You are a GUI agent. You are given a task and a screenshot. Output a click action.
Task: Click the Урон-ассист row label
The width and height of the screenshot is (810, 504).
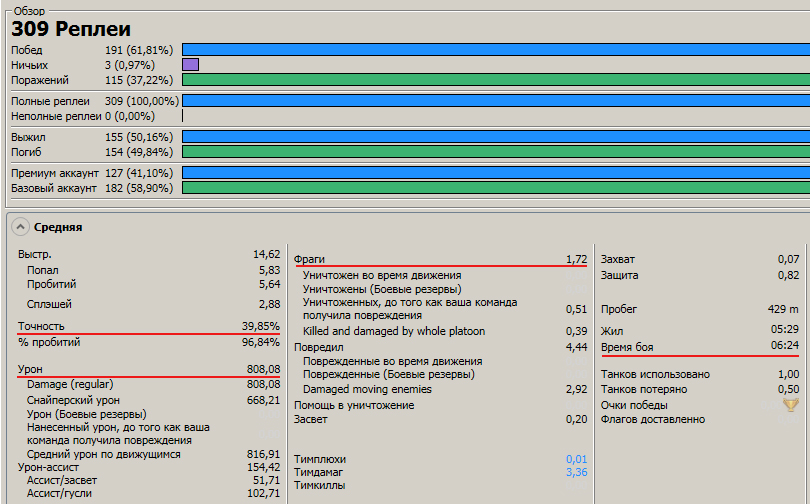pyautogui.click(x=48, y=467)
